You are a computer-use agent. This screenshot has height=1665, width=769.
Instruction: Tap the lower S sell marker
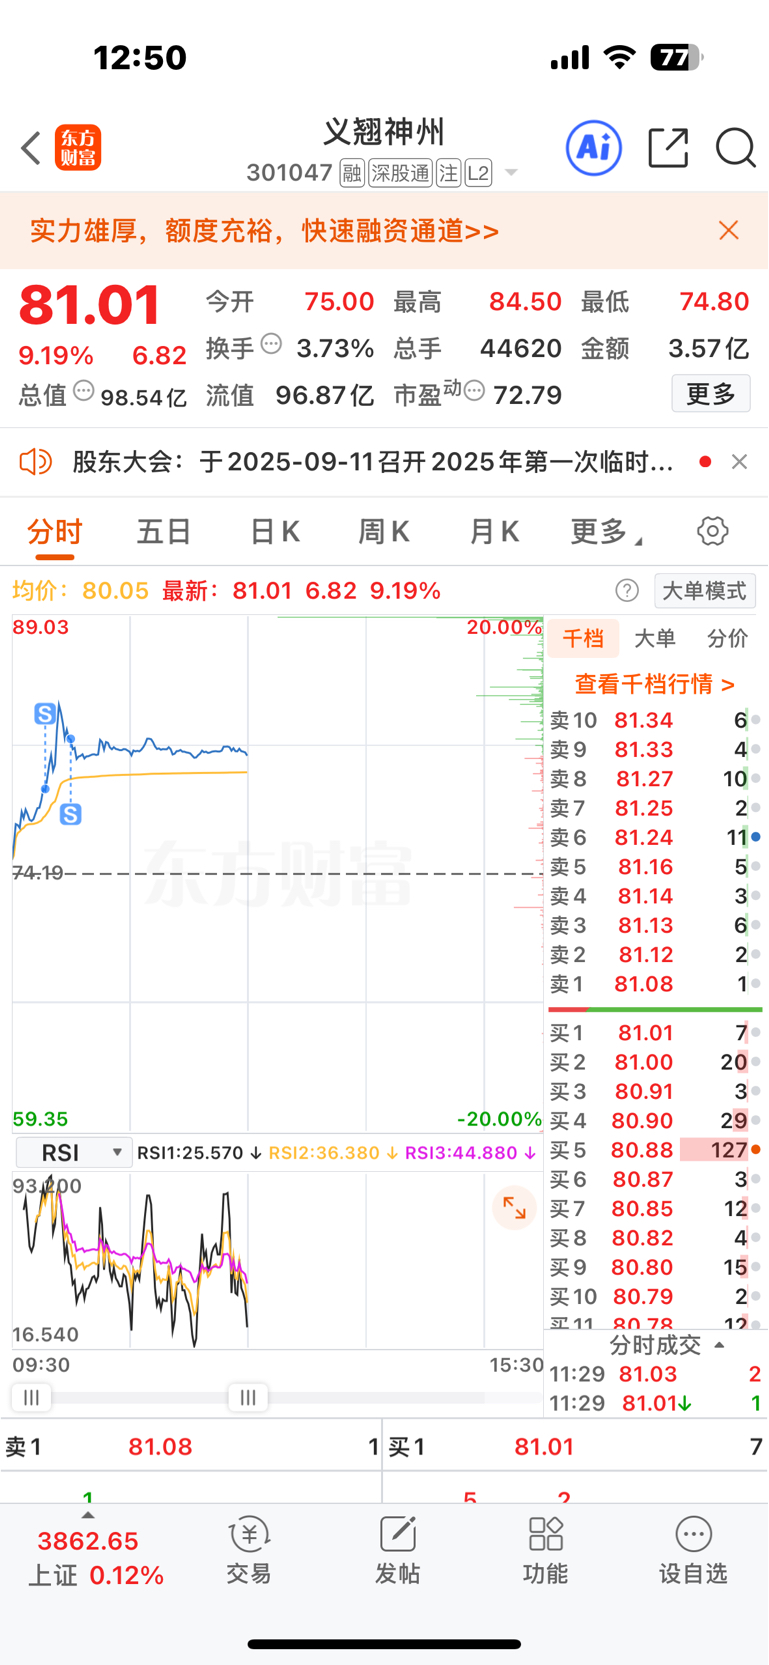pos(70,815)
